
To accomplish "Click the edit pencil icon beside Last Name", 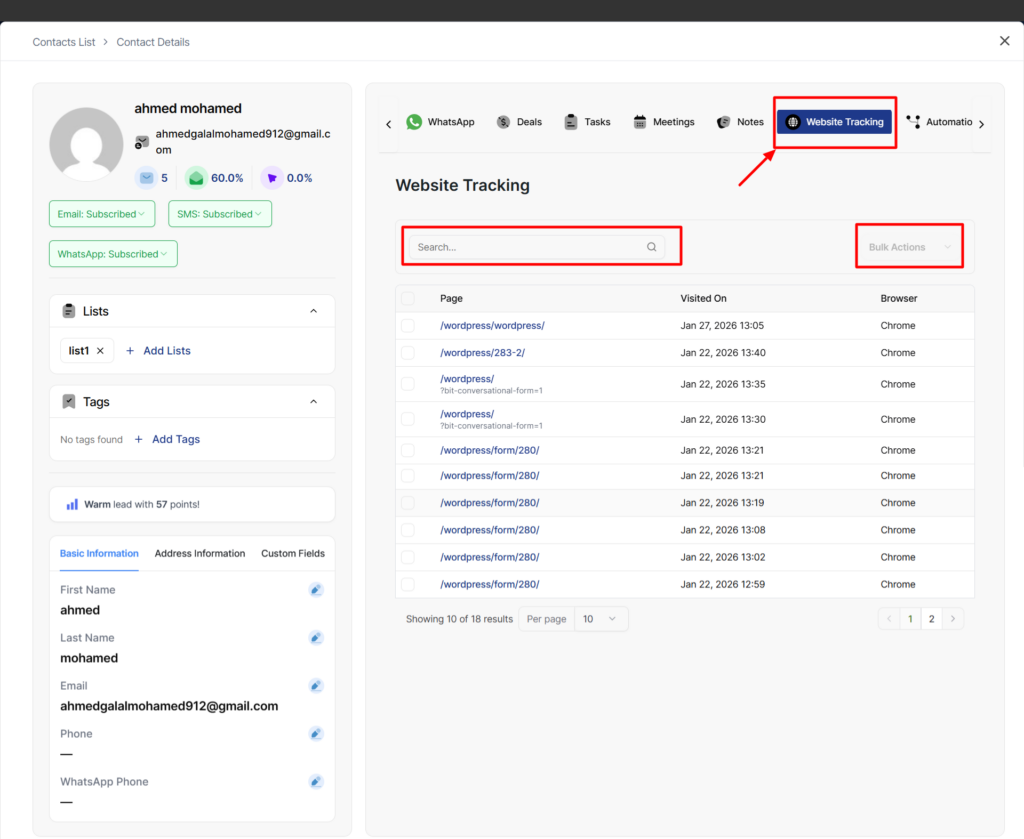I will 316,638.
